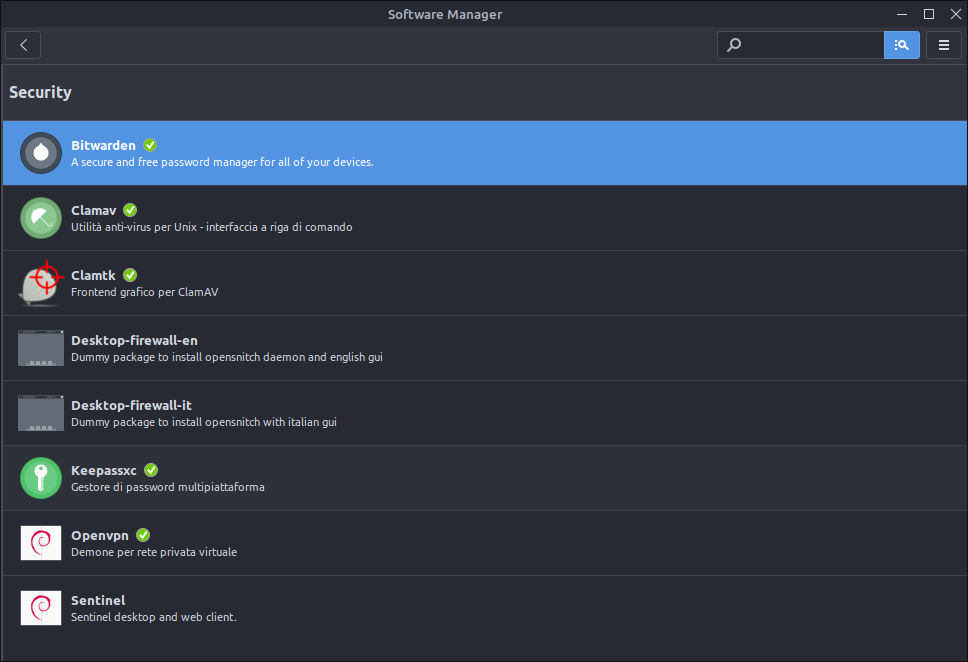Click the Keepassxc green key icon
This screenshot has height=662, width=968.
click(x=41, y=478)
